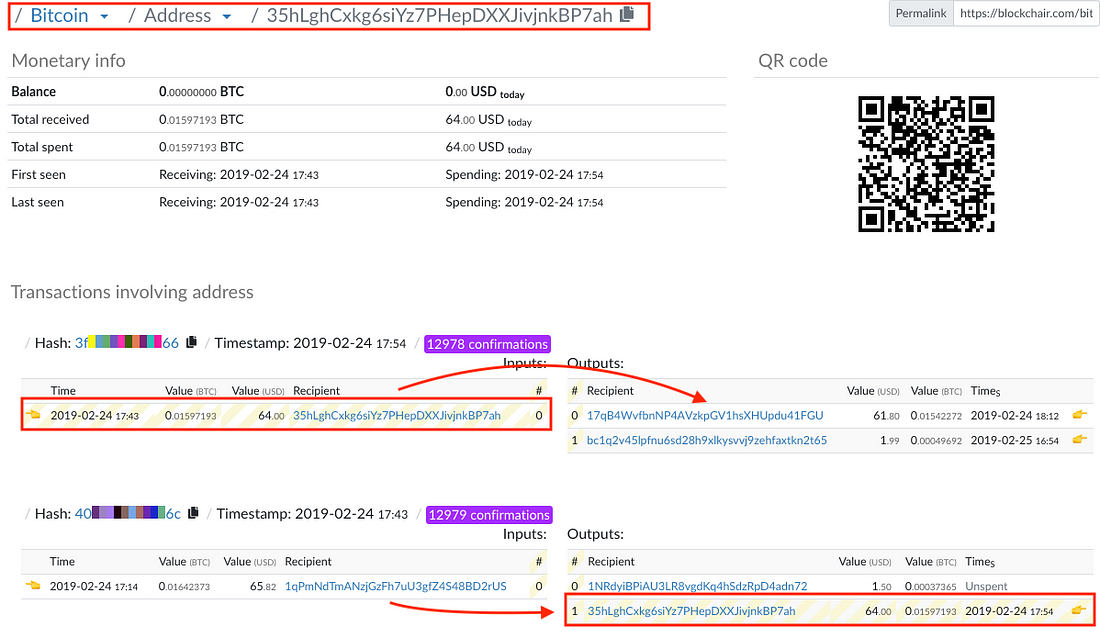This screenshot has width=1100, height=636.
Task: Click the Address breadcrumb label
Action: point(177,15)
